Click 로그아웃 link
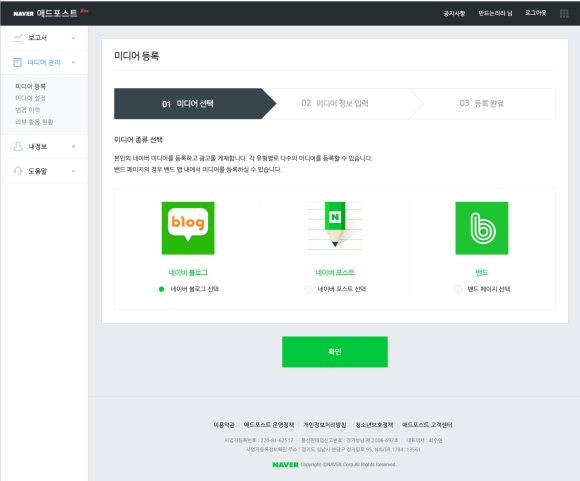The image size is (580, 481). pos(535,13)
